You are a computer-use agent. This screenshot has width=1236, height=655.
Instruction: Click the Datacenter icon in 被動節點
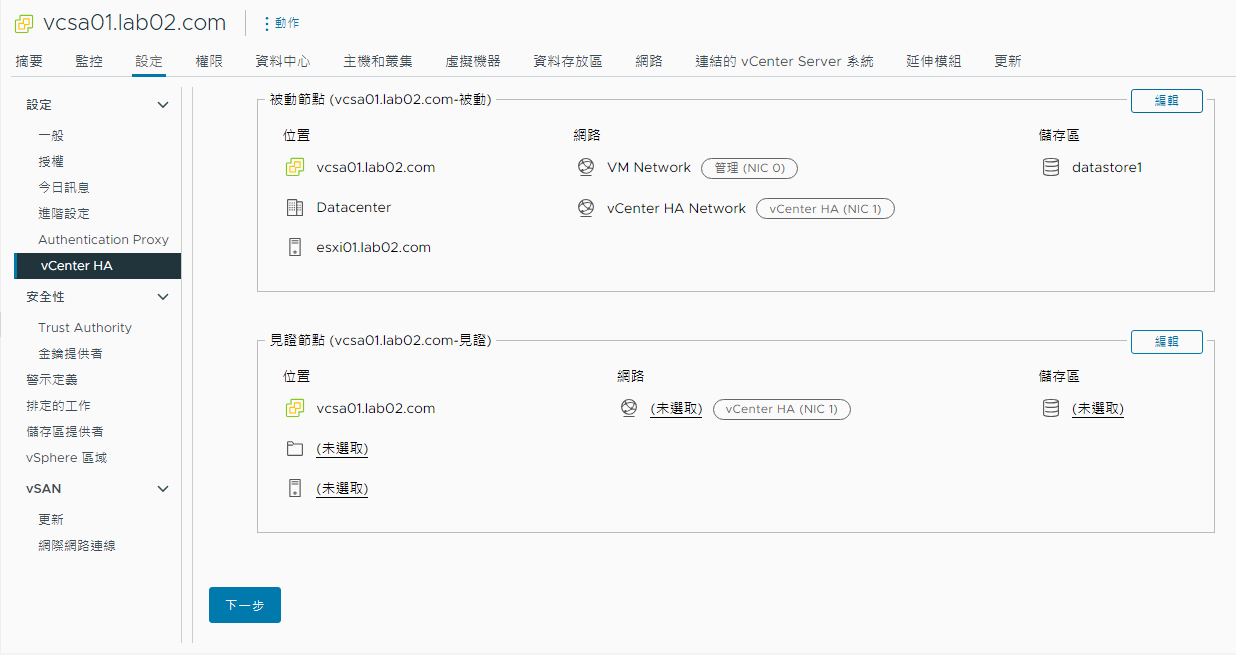coord(294,207)
